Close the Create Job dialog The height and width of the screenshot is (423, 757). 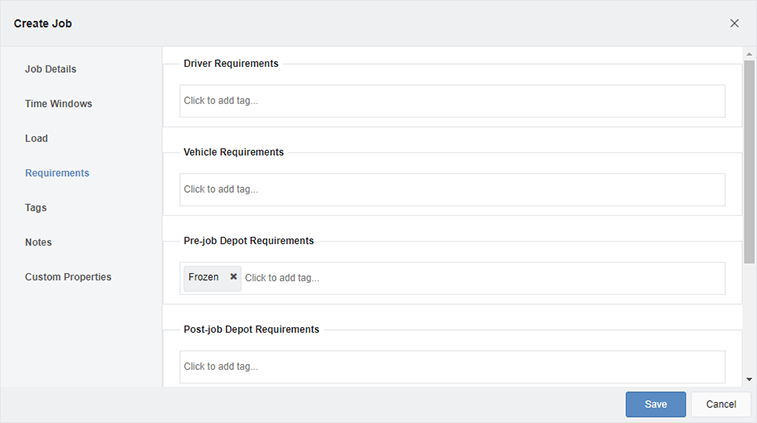tap(734, 23)
